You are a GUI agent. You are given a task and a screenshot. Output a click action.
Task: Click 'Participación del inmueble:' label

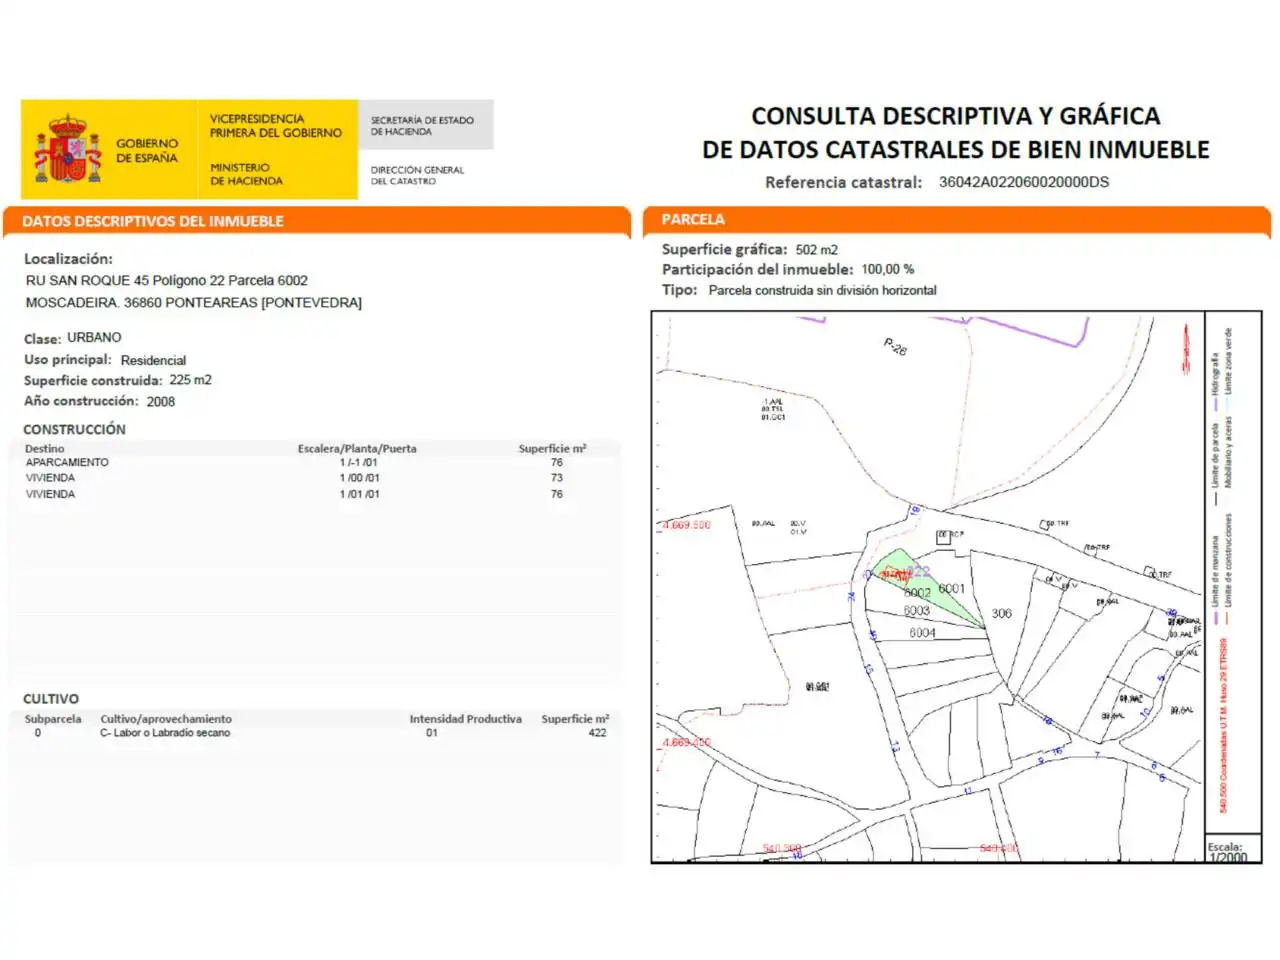click(x=757, y=269)
